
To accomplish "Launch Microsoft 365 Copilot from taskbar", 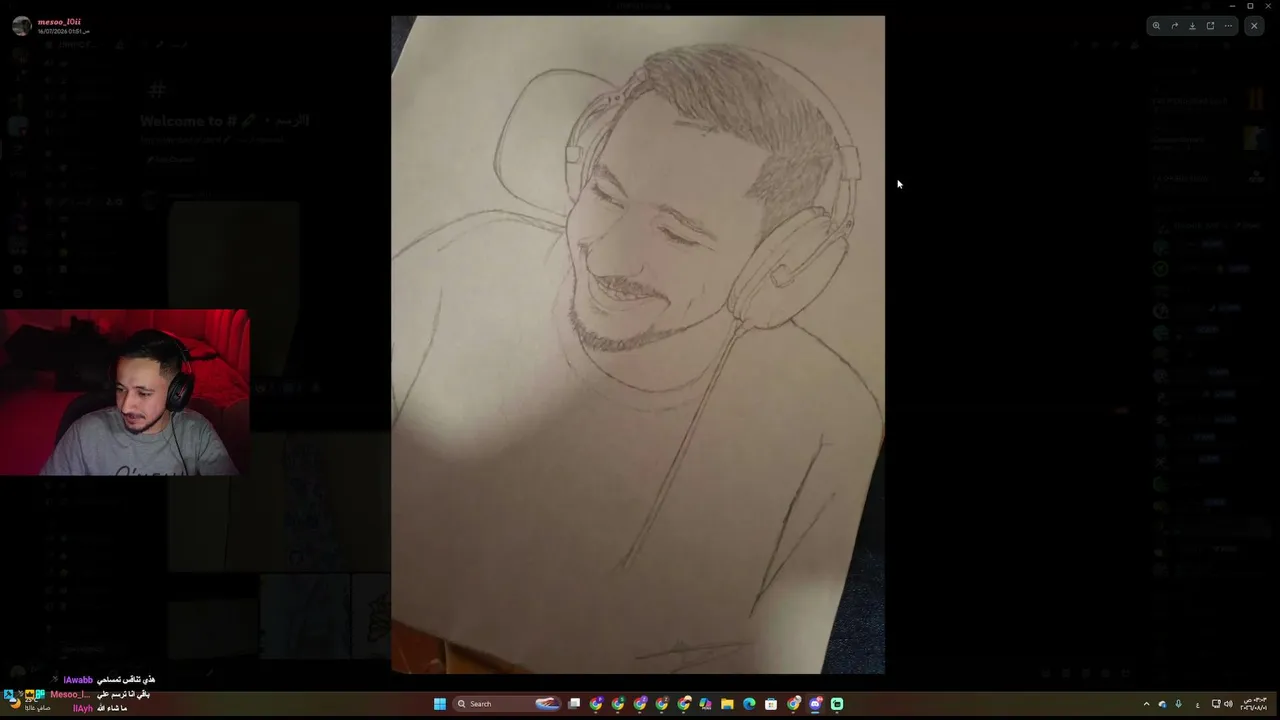I will 706,704.
